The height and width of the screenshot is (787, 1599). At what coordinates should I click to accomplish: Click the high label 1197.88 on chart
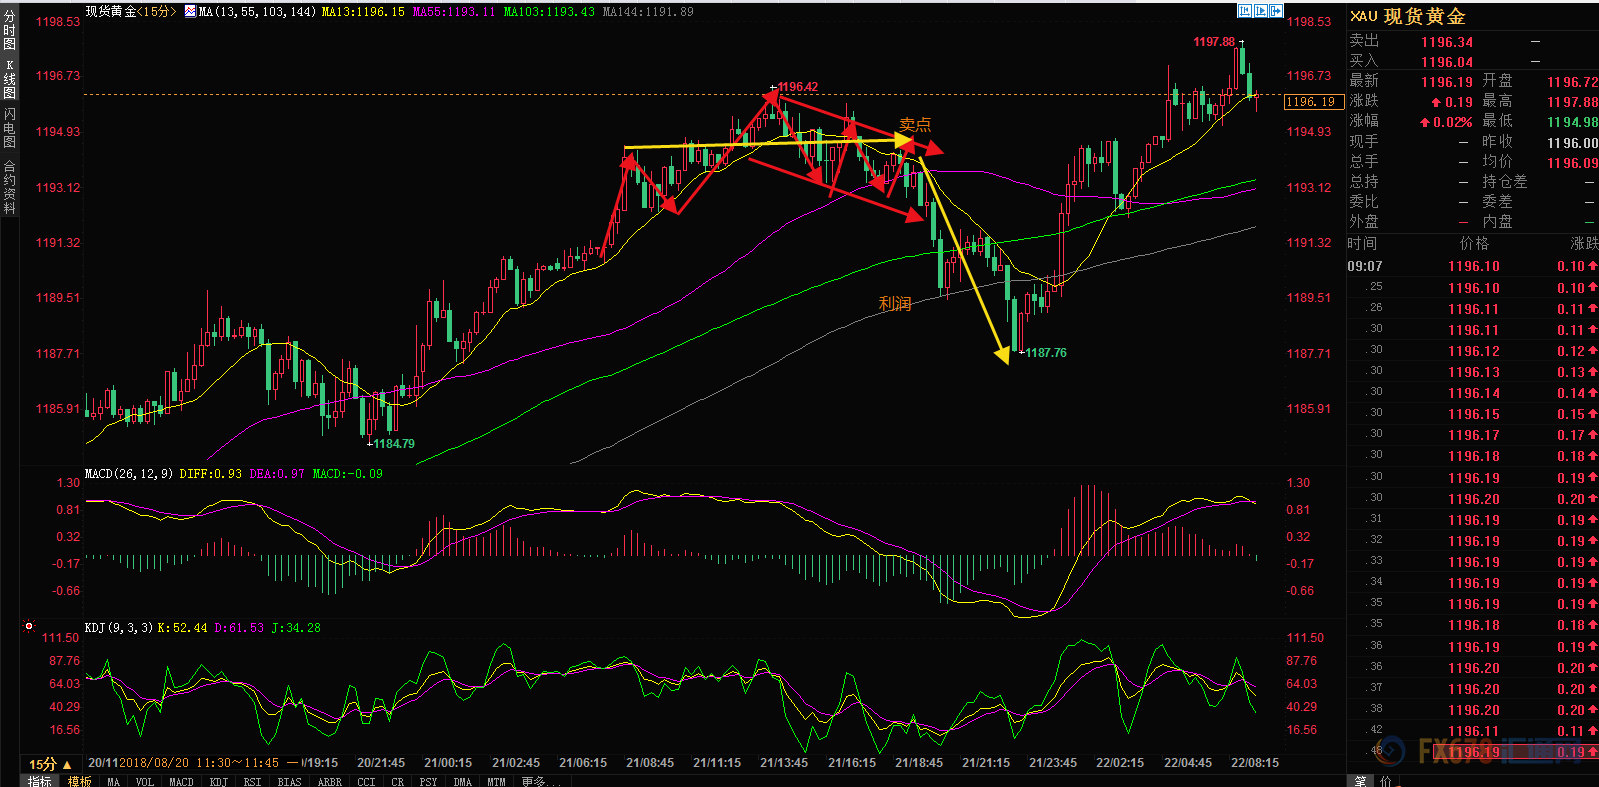click(1213, 42)
